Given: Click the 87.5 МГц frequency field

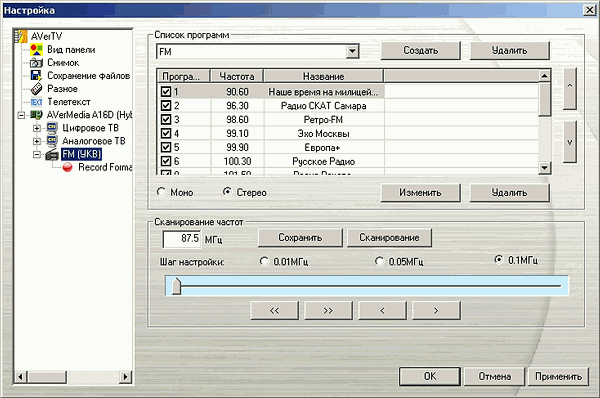Looking at the screenshot, I should (x=182, y=239).
